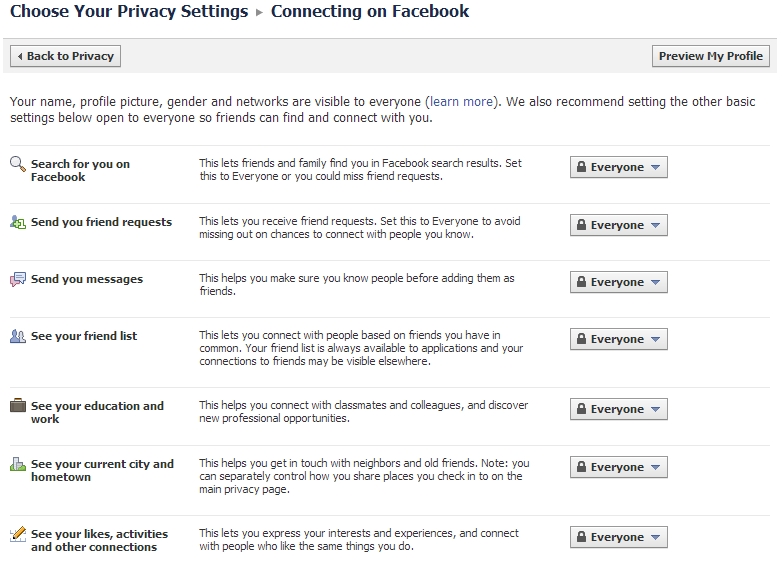Click the briefcase education and work icon
Image resolution: width=782 pixels, height=570 pixels.
[18, 406]
